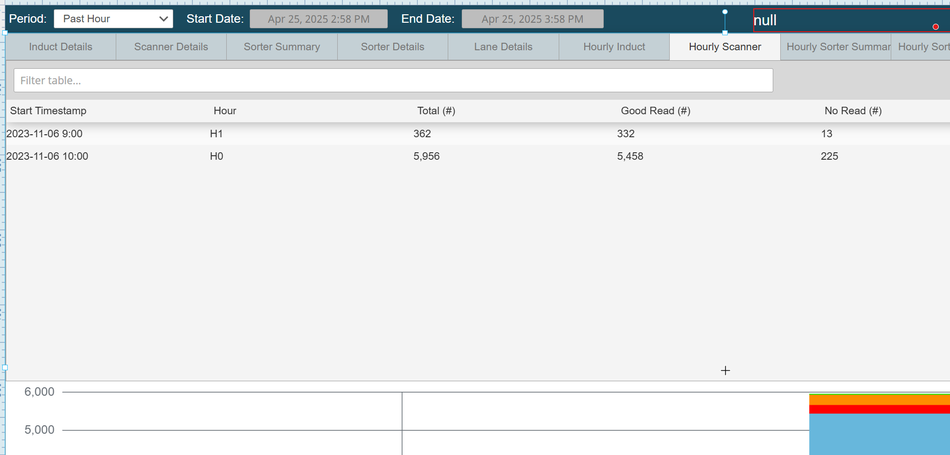Image resolution: width=950 pixels, height=455 pixels.
Task: Sort by the Total (#) column header
Action: pyautogui.click(x=436, y=111)
